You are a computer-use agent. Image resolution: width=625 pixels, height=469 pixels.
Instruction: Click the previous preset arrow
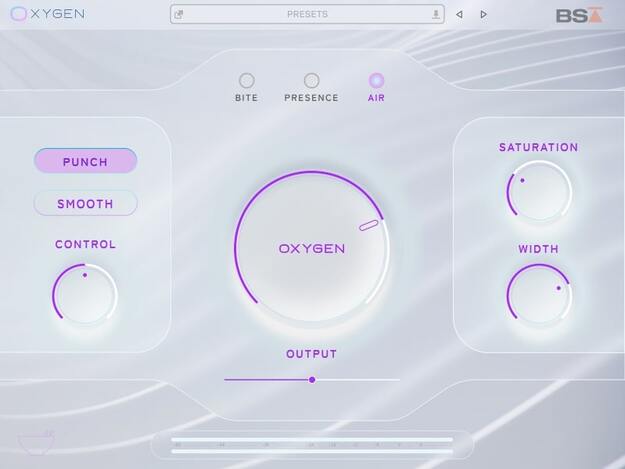[x=459, y=15]
